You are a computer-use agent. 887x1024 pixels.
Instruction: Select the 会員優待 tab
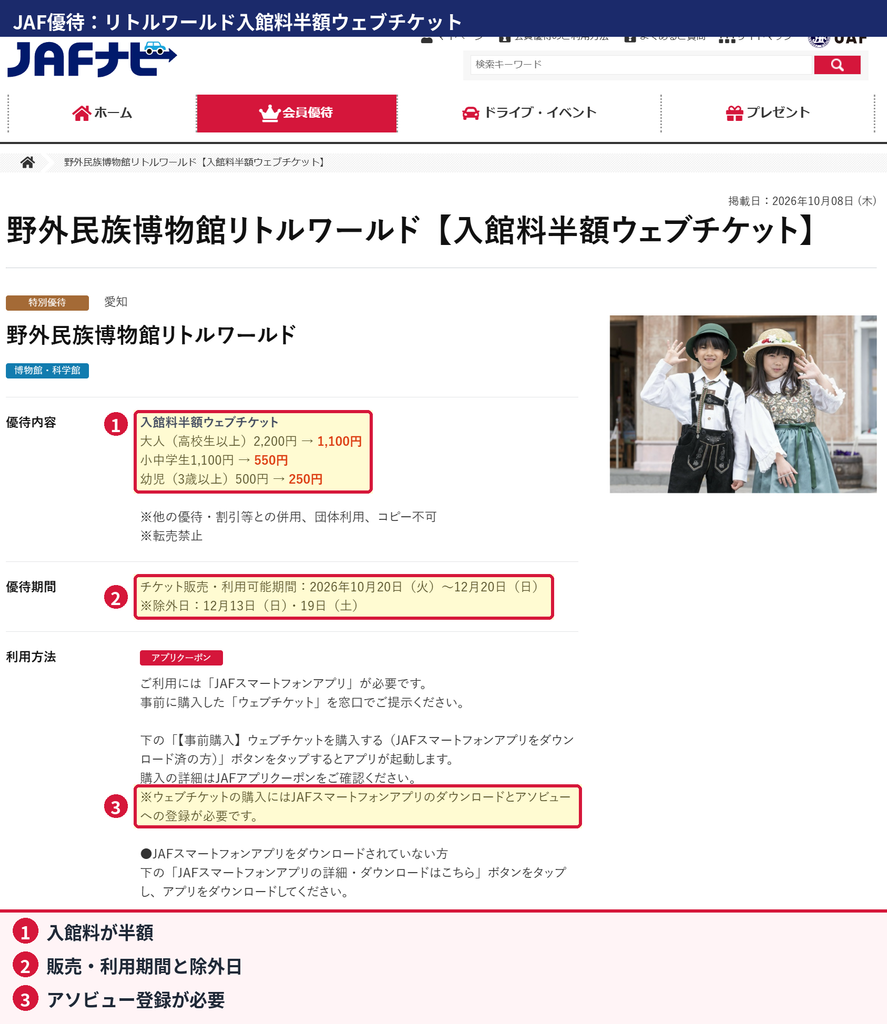click(x=297, y=113)
